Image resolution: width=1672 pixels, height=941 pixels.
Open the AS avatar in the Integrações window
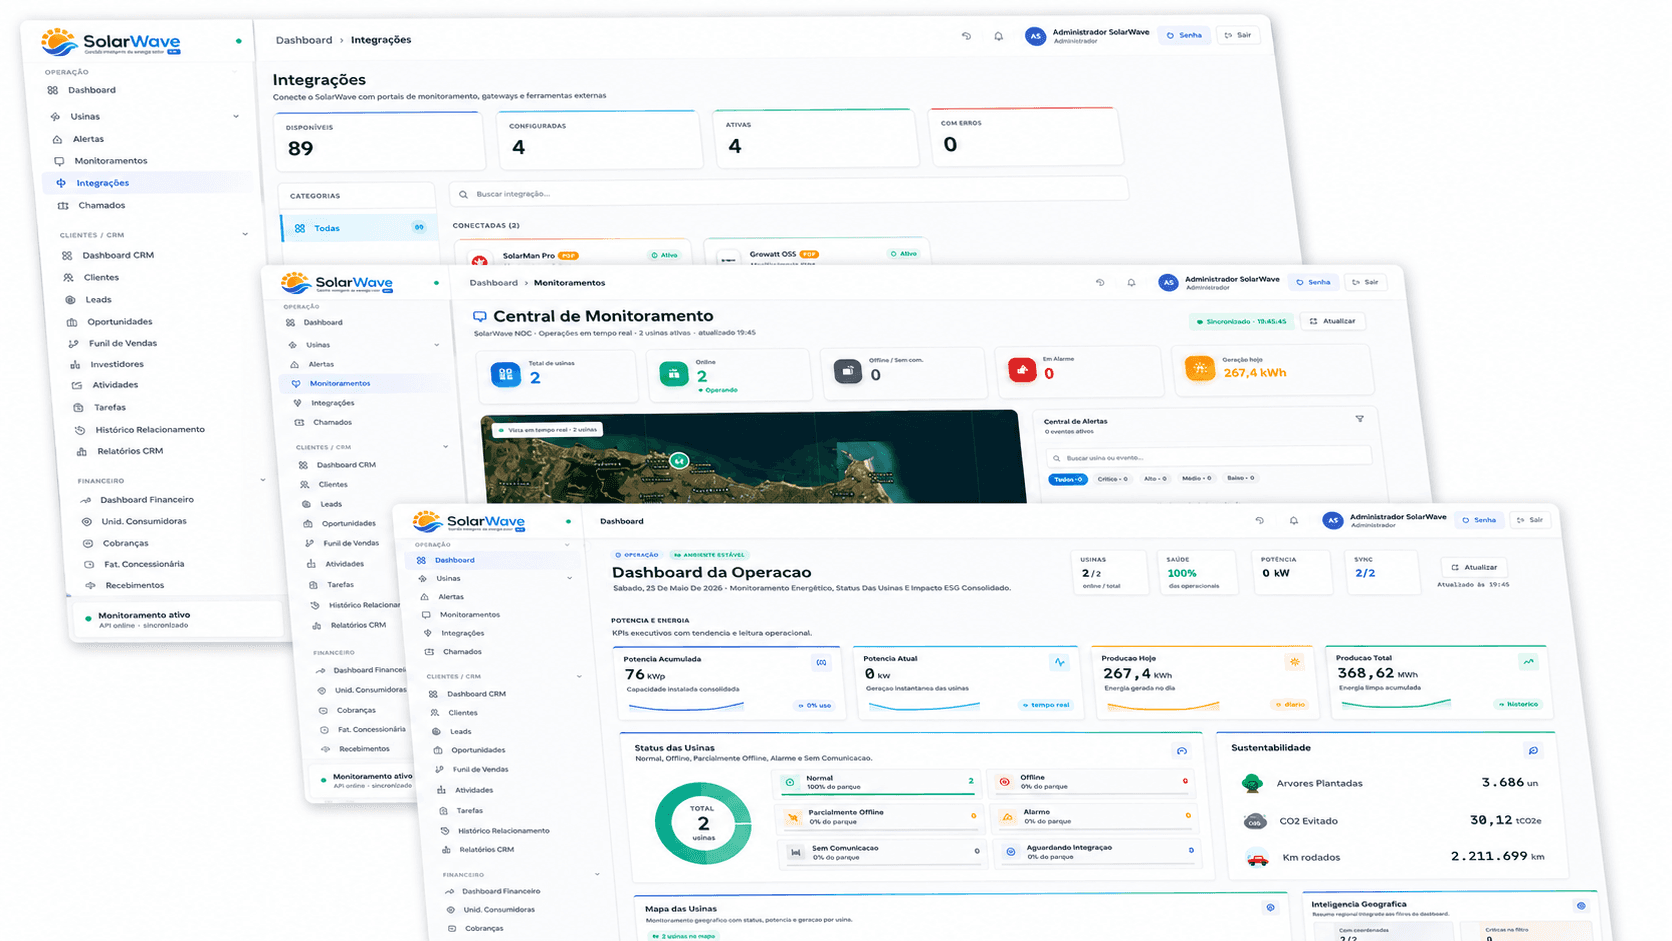point(1035,36)
